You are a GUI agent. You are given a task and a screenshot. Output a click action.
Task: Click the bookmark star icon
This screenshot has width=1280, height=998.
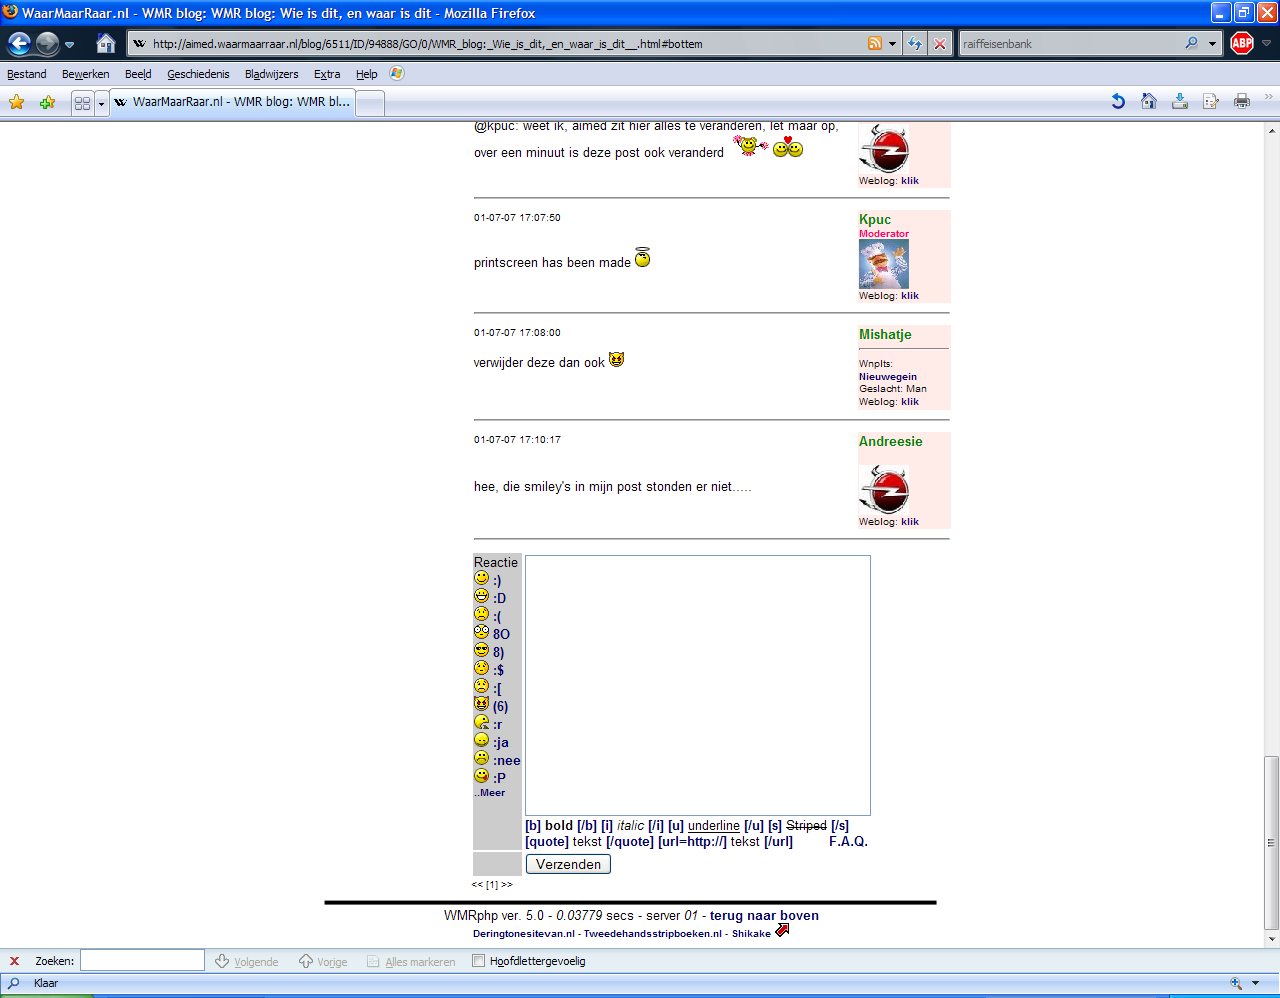tap(17, 102)
